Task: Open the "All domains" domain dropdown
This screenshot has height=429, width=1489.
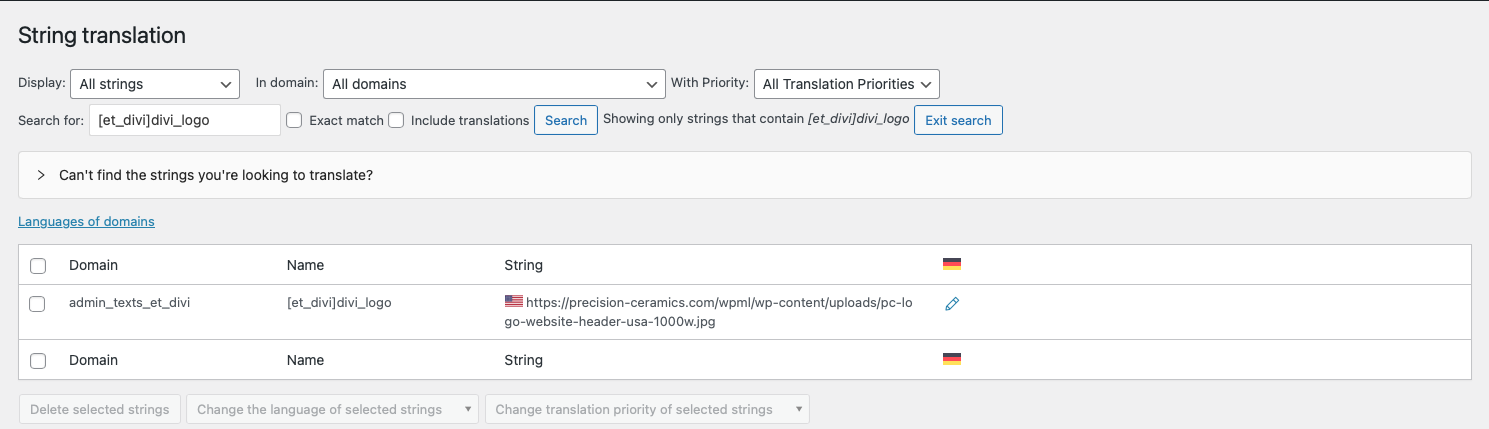Action: point(494,84)
